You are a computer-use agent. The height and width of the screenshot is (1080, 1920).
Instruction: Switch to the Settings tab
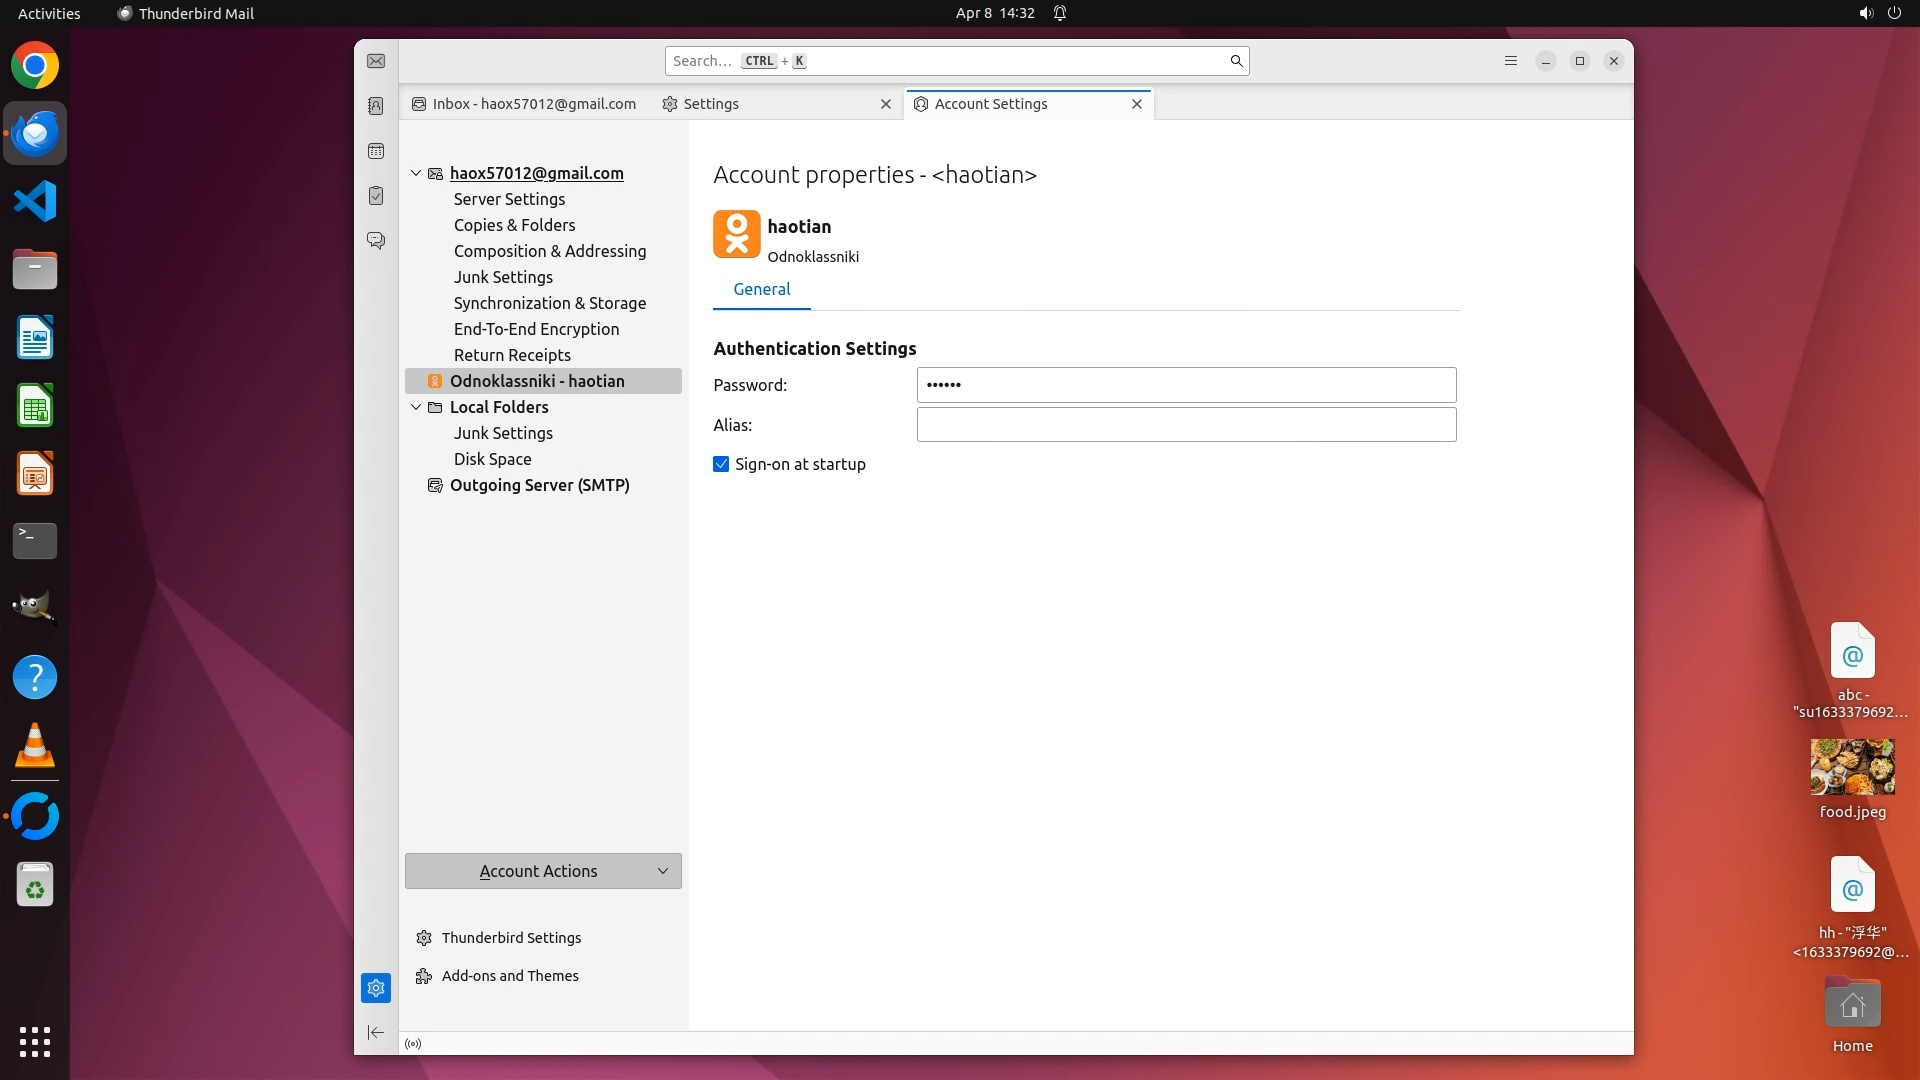tap(711, 104)
